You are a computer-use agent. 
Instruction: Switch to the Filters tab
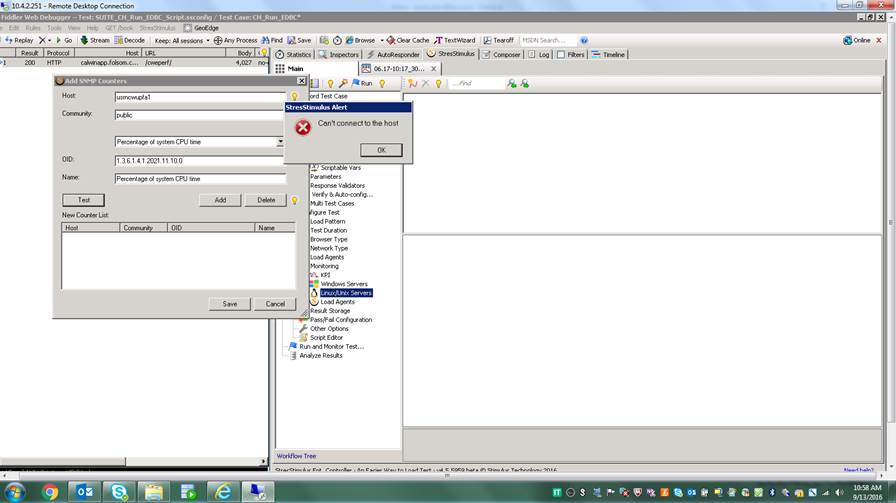click(x=570, y=54)
